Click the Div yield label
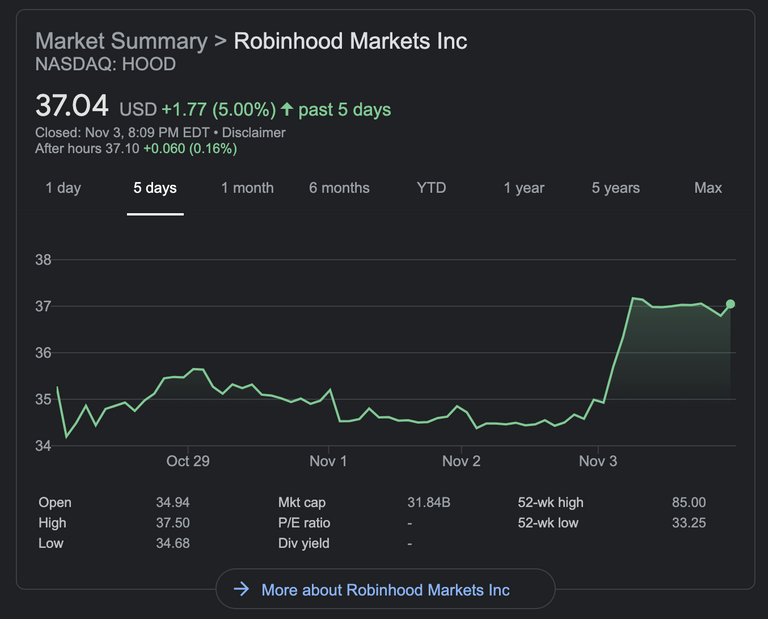The width and height of the screenshot is (768, 619). pyautogui.click(x=304, y=544)
